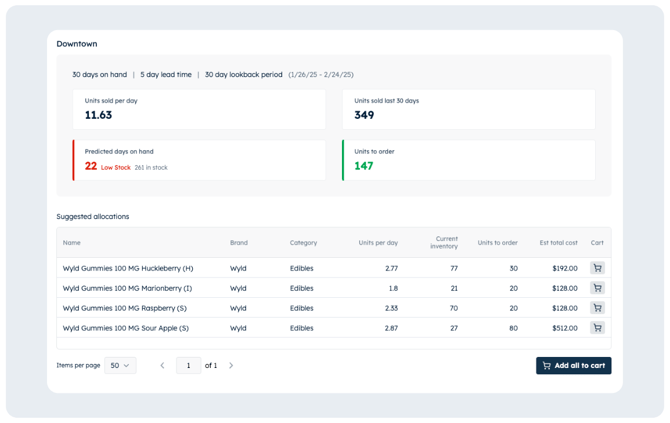Screen dimensions: 670x423
Task: Sort by Units to order column
Action: click(x=497, y=243)
